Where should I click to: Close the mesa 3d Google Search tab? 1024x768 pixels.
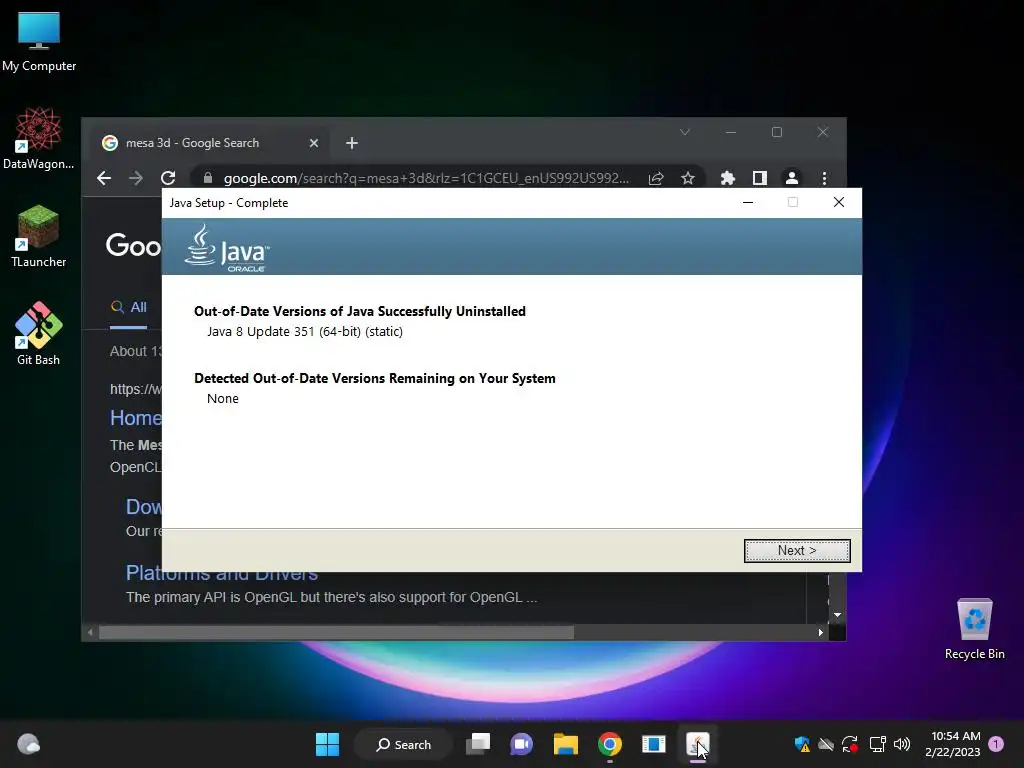[313, 143]
